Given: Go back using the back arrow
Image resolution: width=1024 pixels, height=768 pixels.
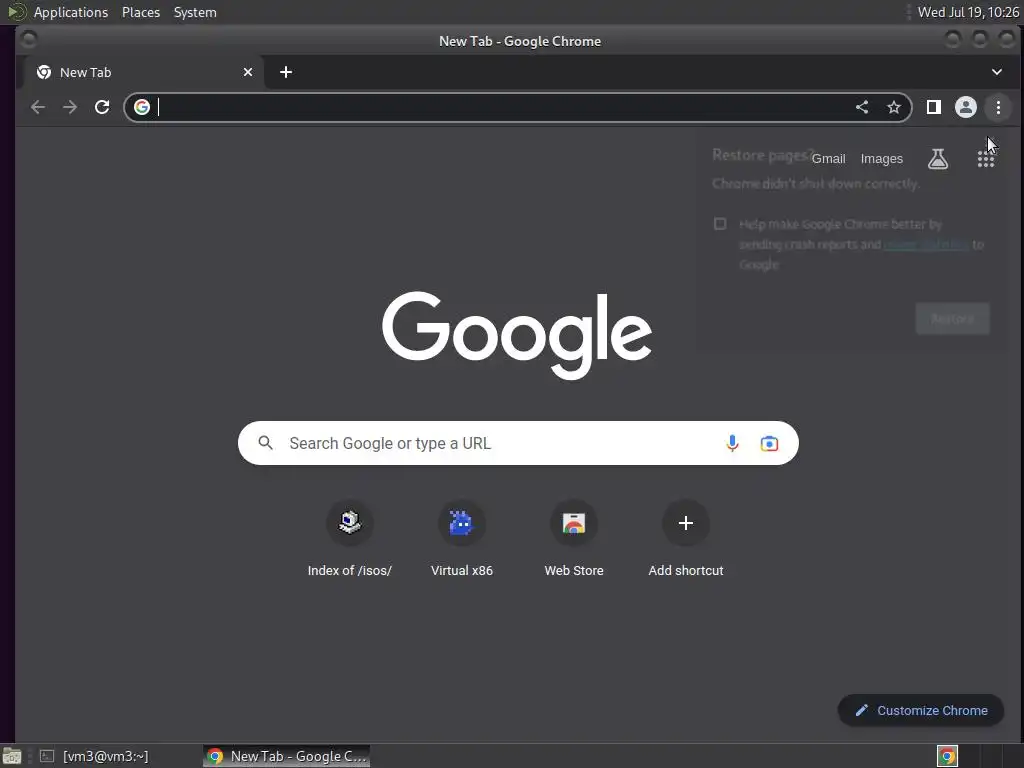Looking at the screenshot, I should [x=38, y=107].
